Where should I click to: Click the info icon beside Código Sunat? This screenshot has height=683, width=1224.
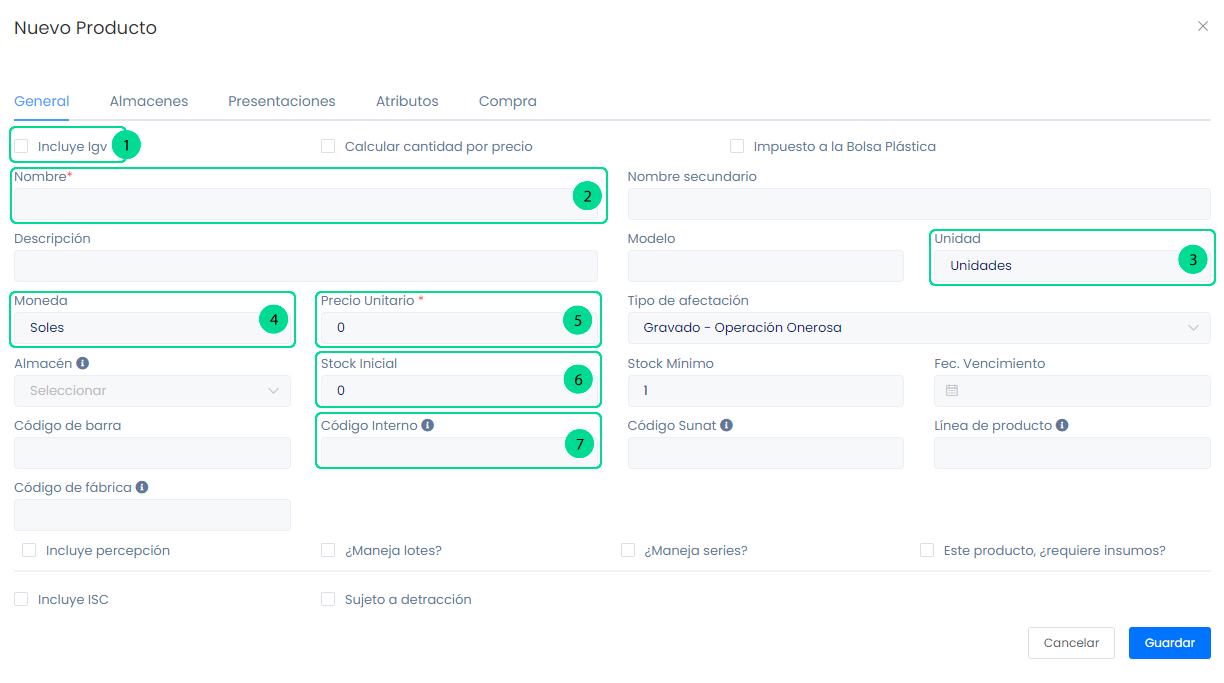pos(727,426)
